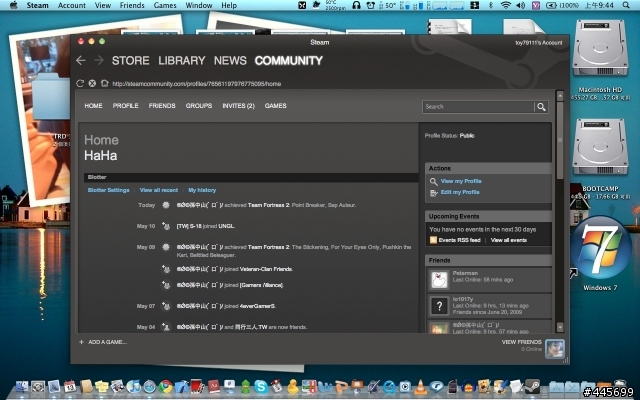Open the Bluetooth menu bar icon
This screenshot has height=400, width=640.
[x=491, y=5]
